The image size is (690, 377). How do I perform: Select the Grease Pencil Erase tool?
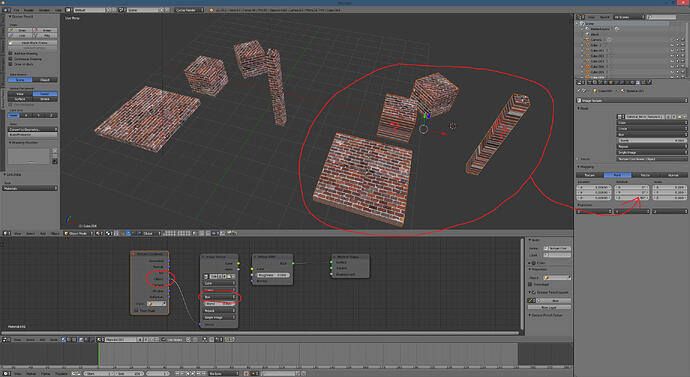tap(45, 30)
